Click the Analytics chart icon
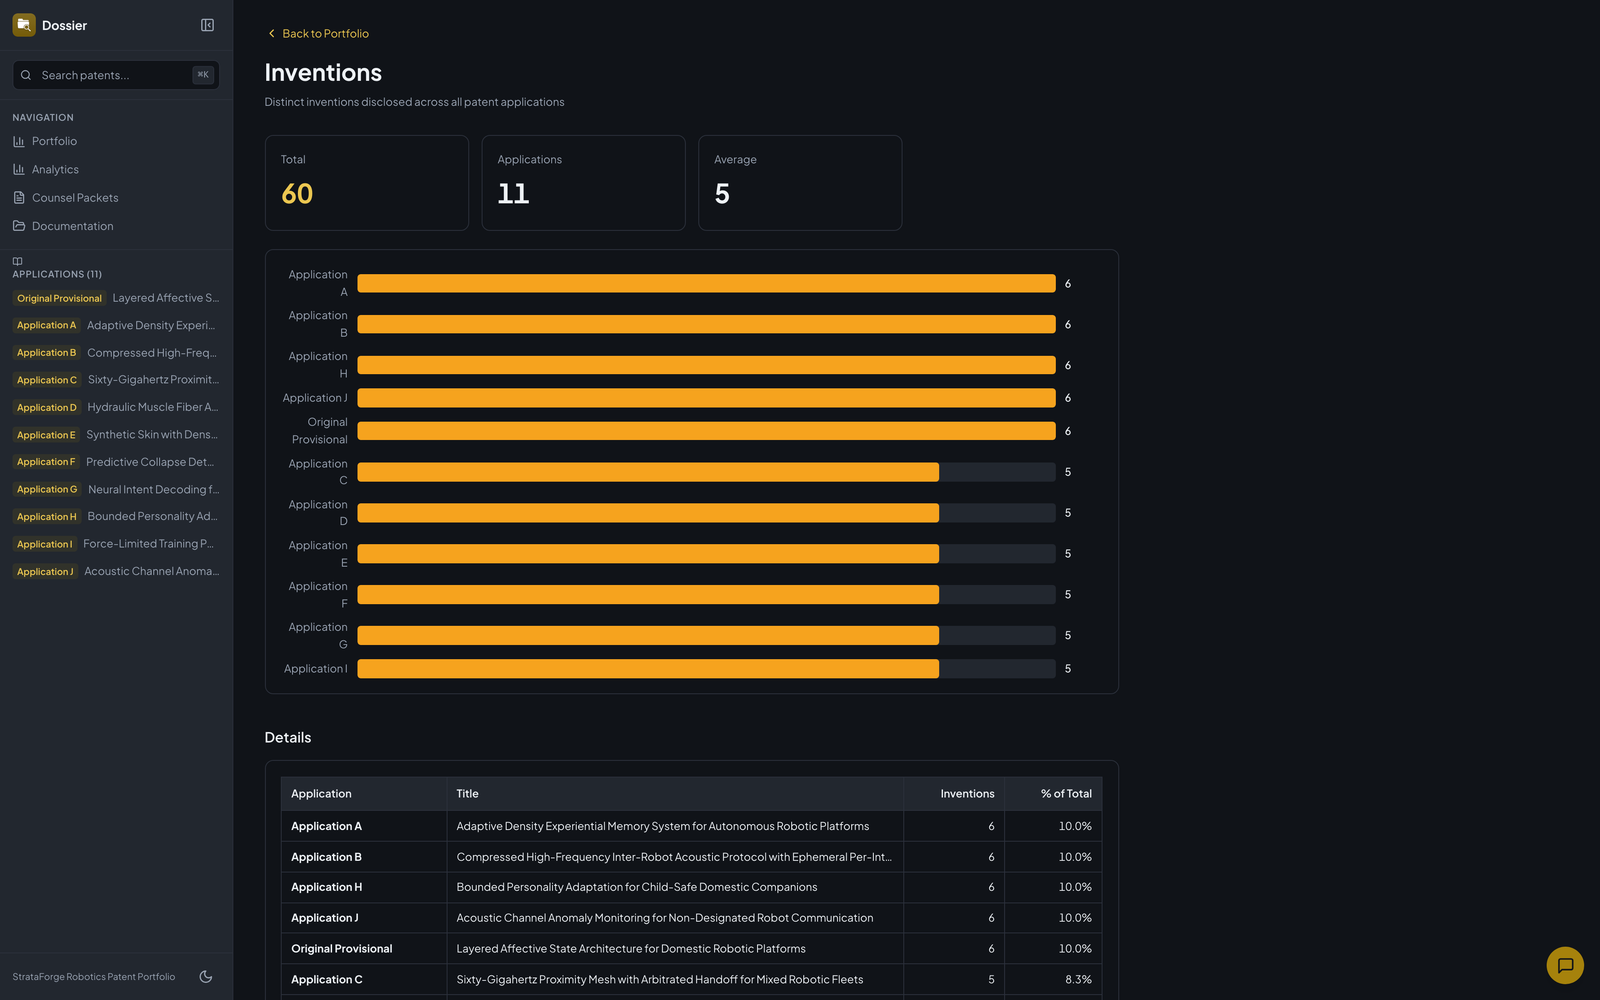1600x1000 pixels. (19, 169)
